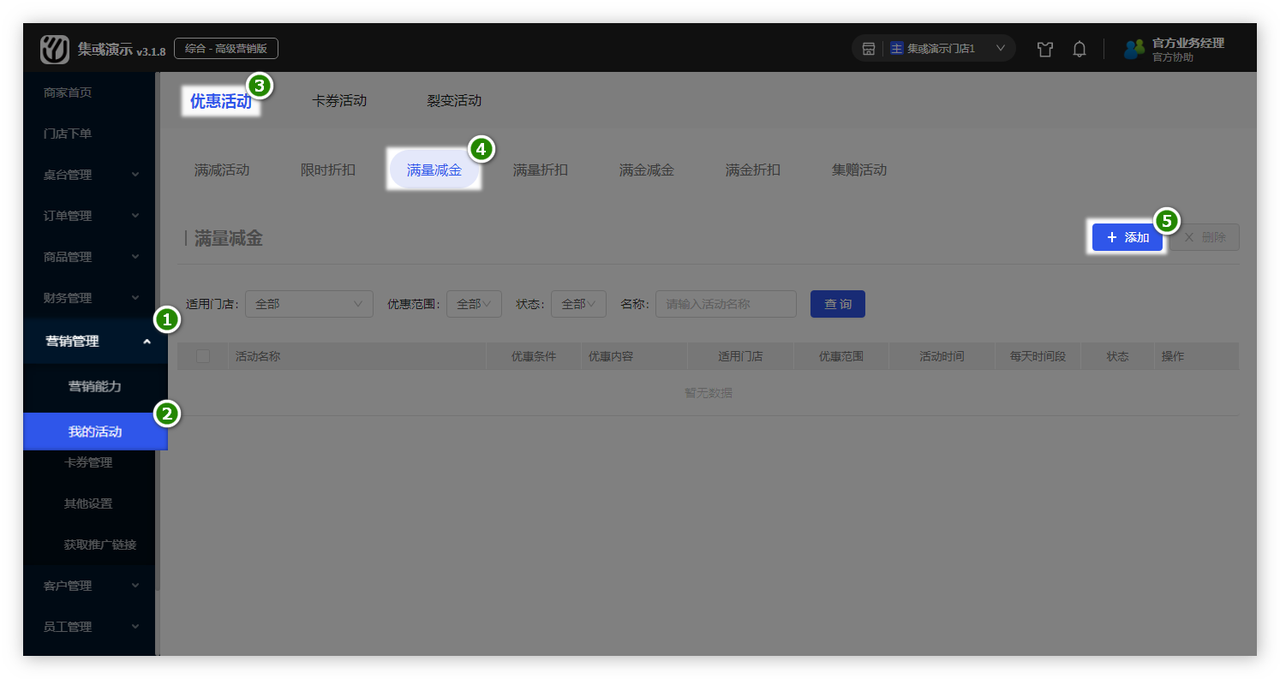Focus the 请输入活动名称 input field

726,304
